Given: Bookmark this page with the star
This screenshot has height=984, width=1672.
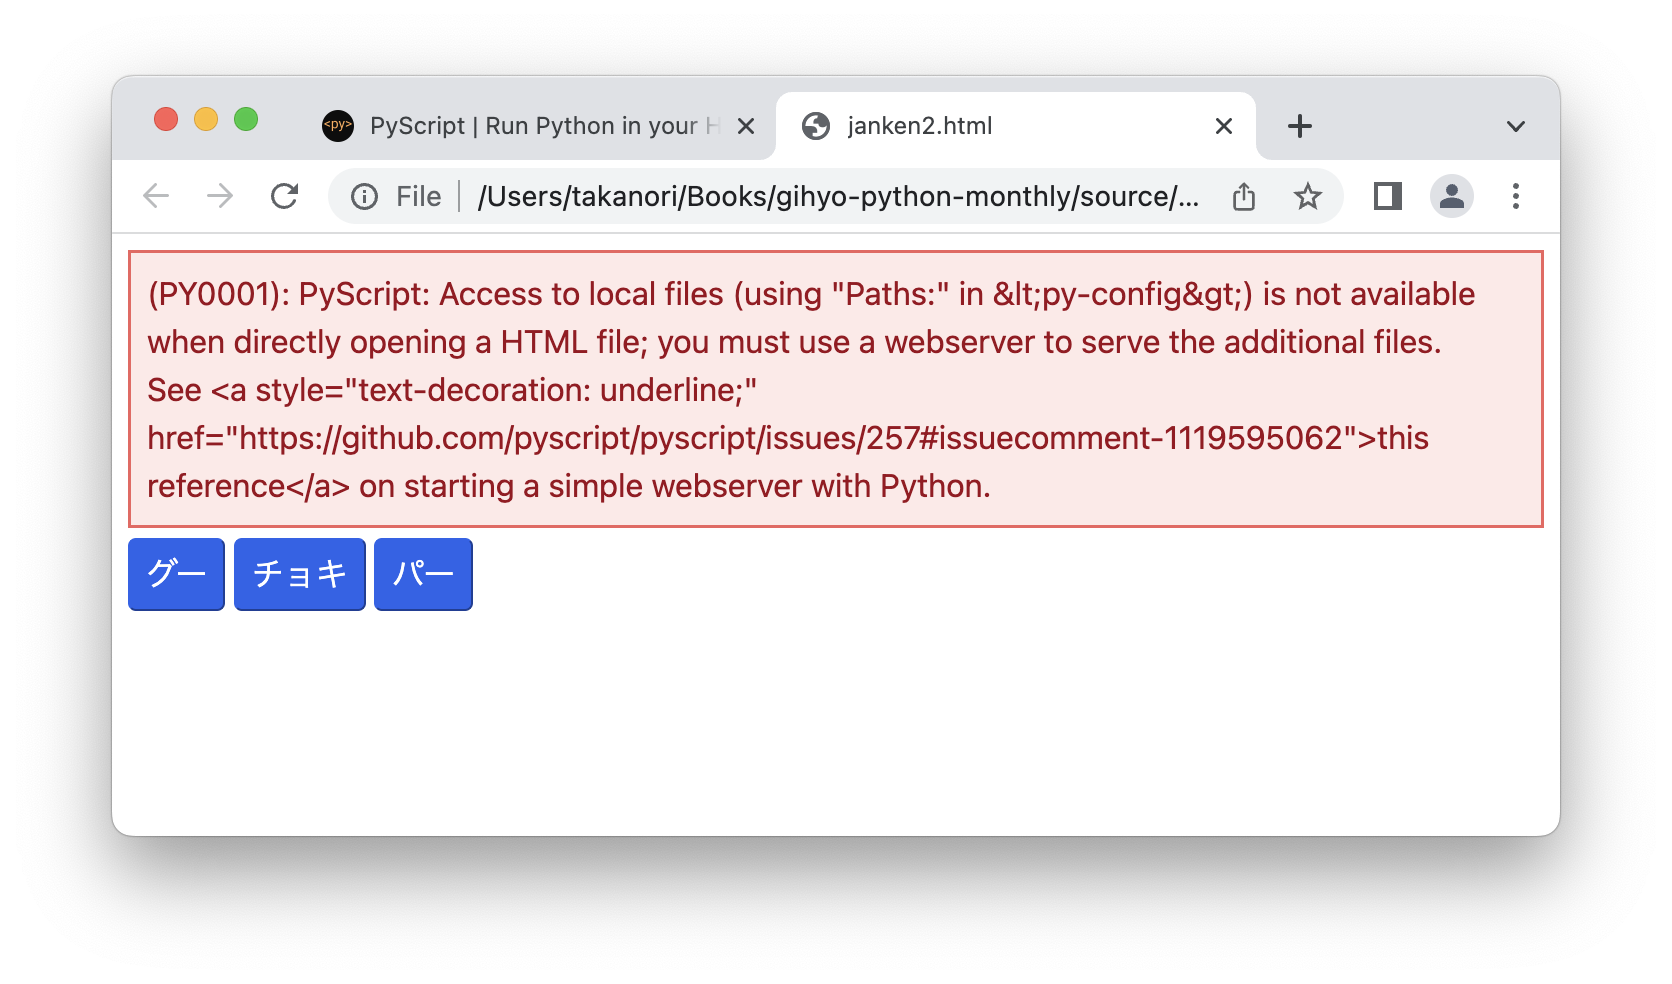Looking at the screenshot, I should point(1308,196).
